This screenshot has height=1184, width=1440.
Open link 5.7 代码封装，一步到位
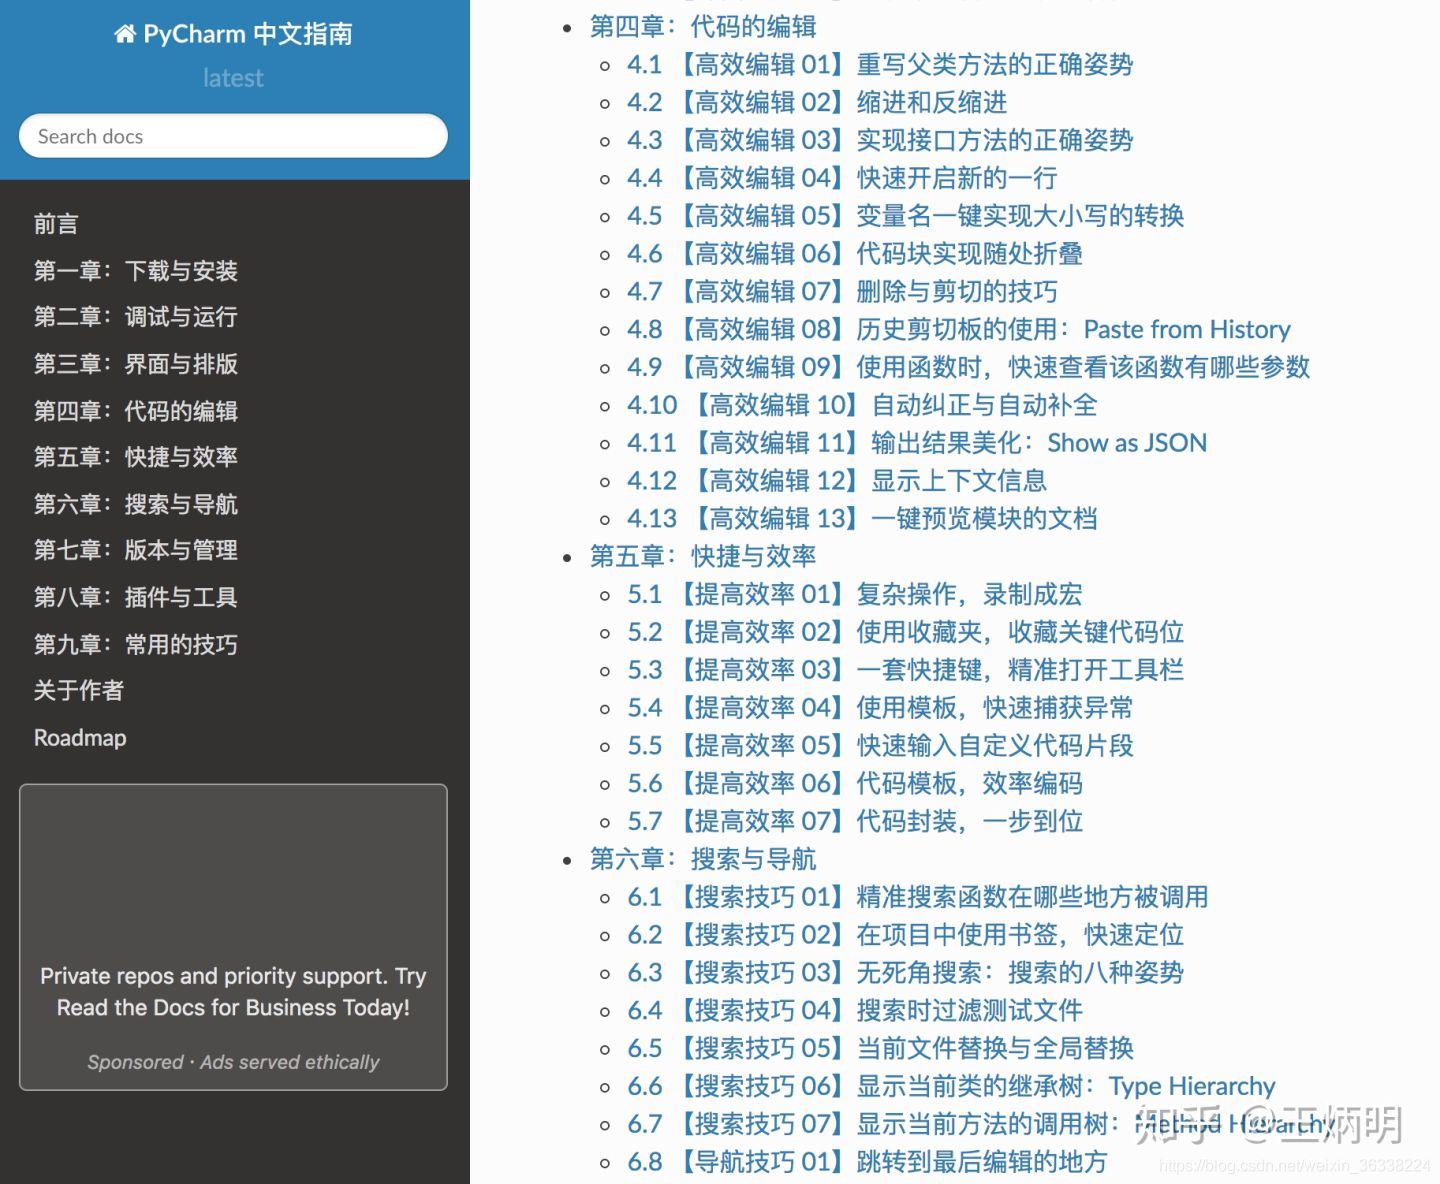click(855, 822)
